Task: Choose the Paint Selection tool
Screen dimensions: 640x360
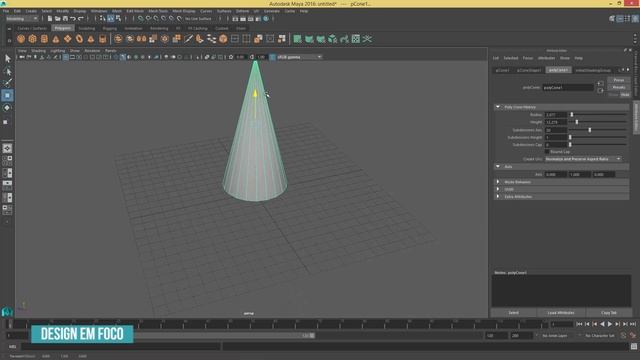Action: click(x=7, y=83)
